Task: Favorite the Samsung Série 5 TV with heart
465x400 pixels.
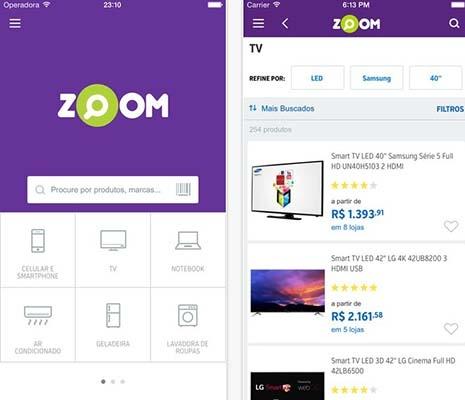Action: pyautogui.click(x=451, y=226)
